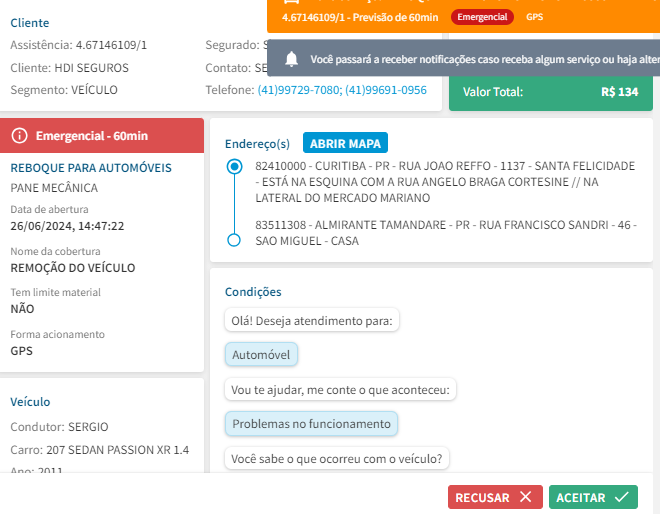
Task: Click the green Valor Total box
Action: coord(550,92)
